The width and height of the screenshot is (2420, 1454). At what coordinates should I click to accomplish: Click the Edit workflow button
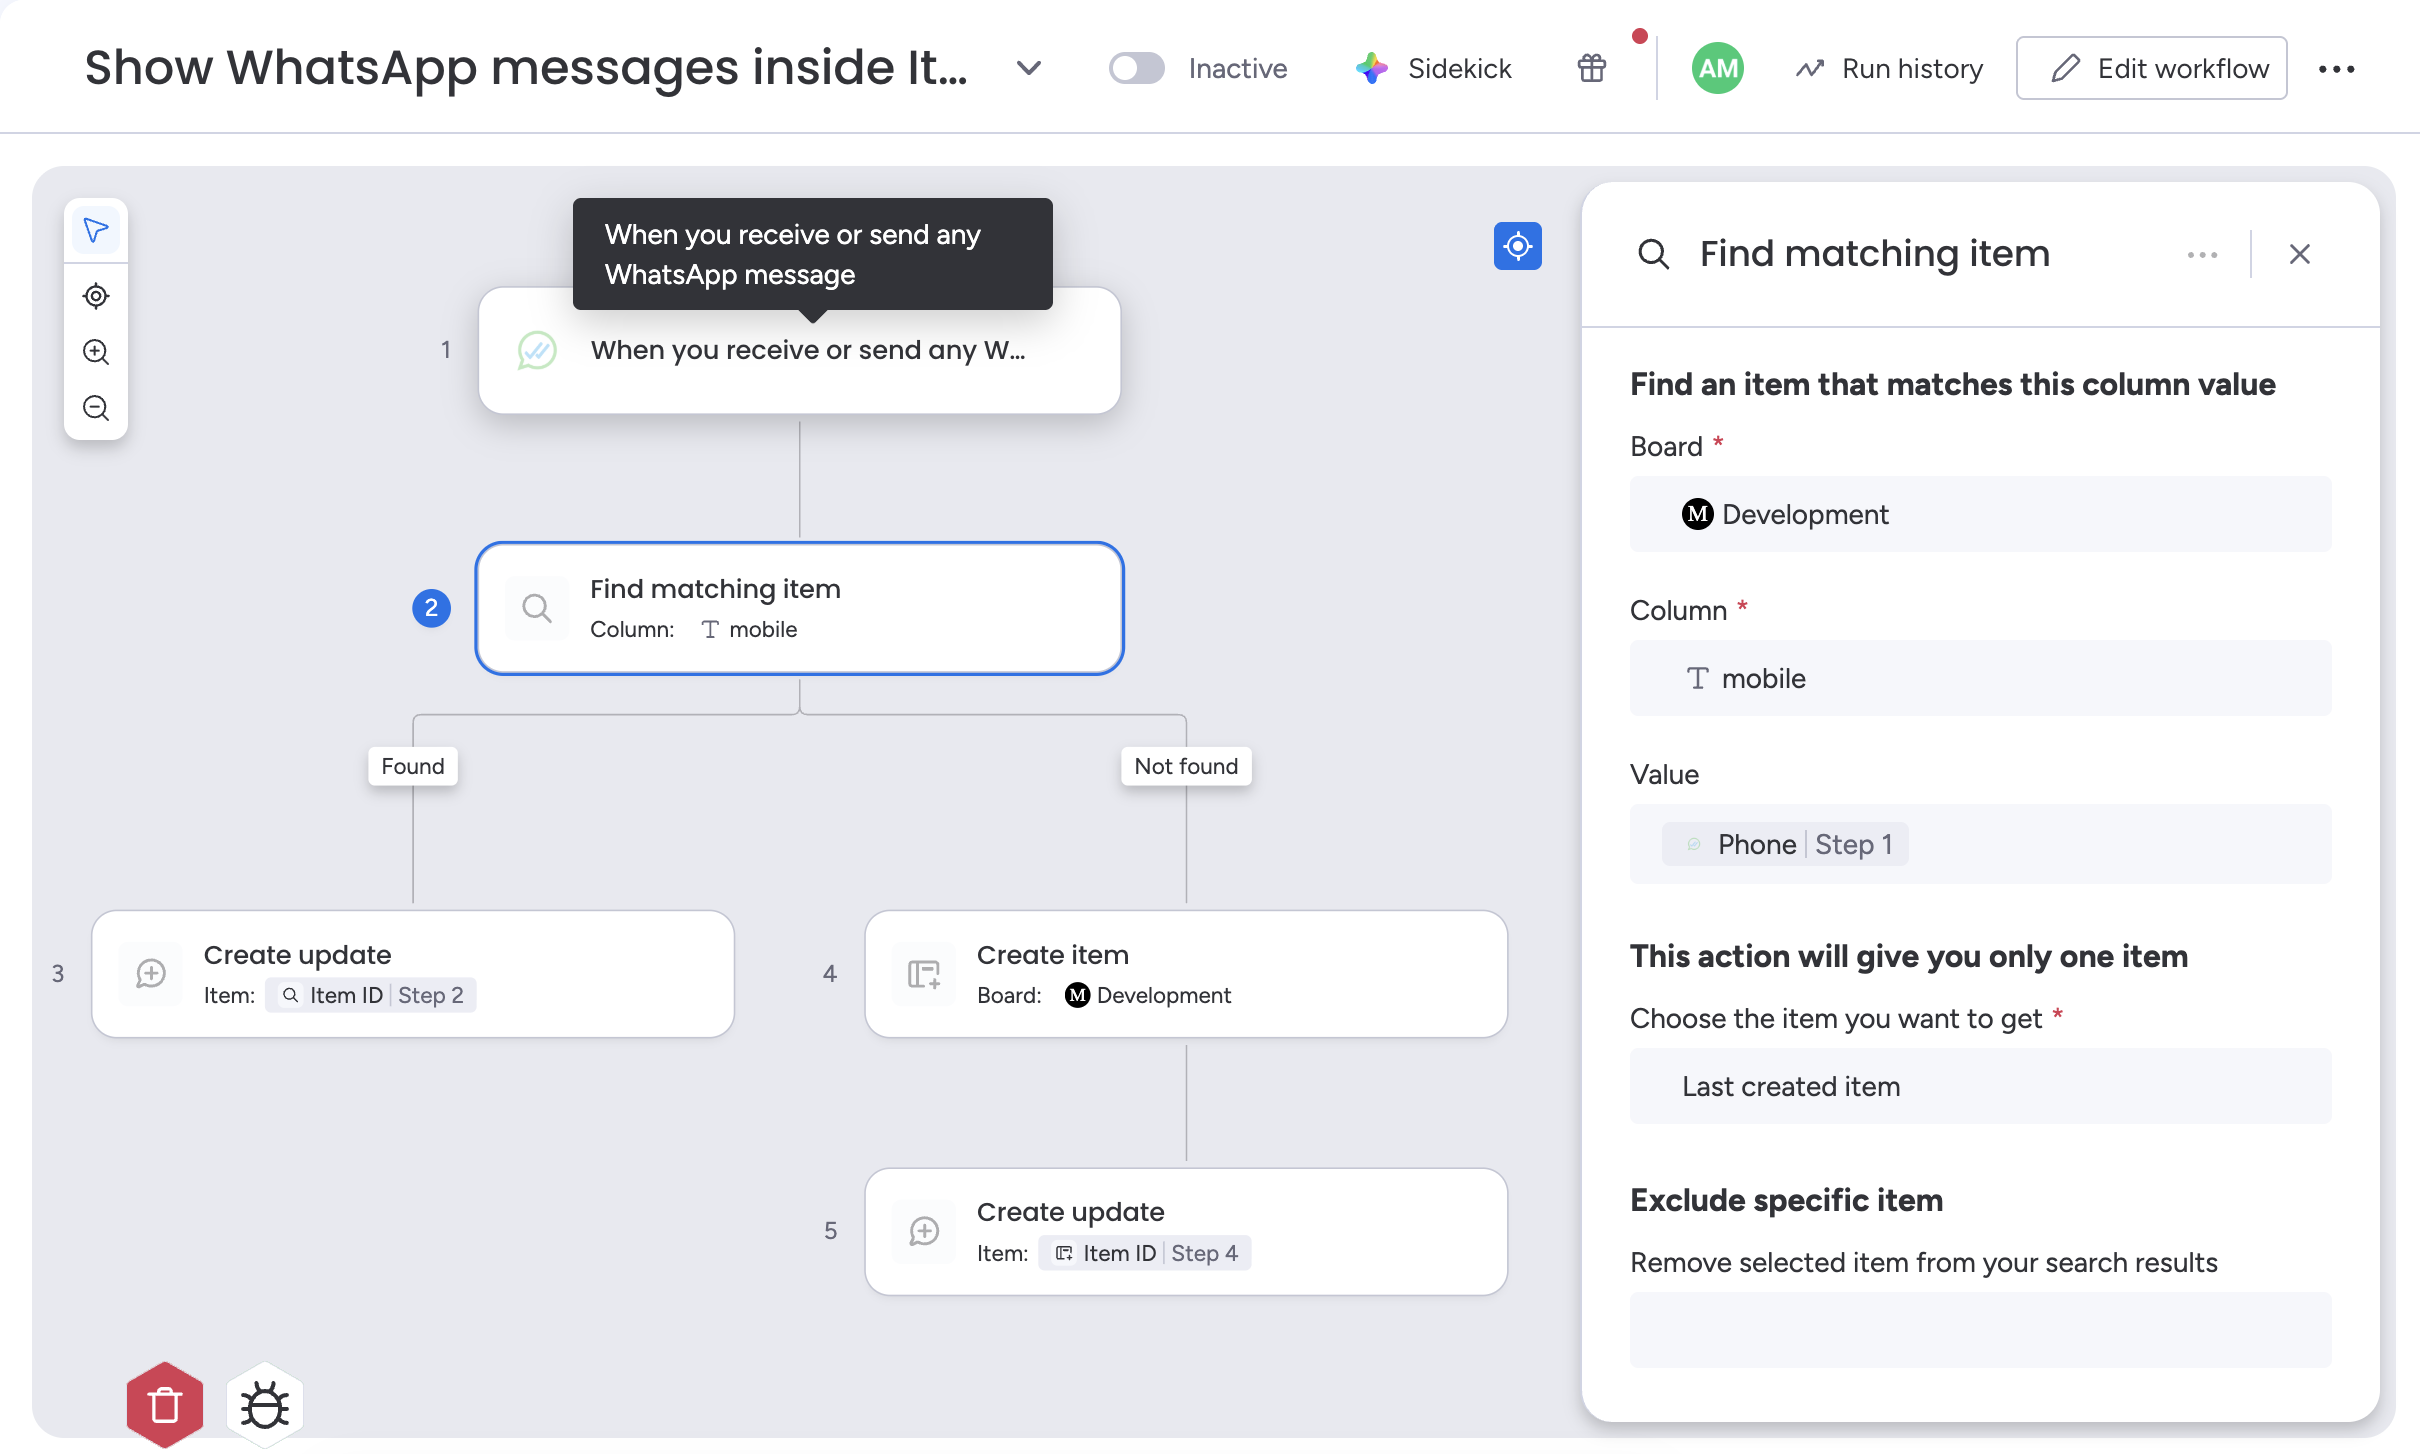click(2151, 68)
